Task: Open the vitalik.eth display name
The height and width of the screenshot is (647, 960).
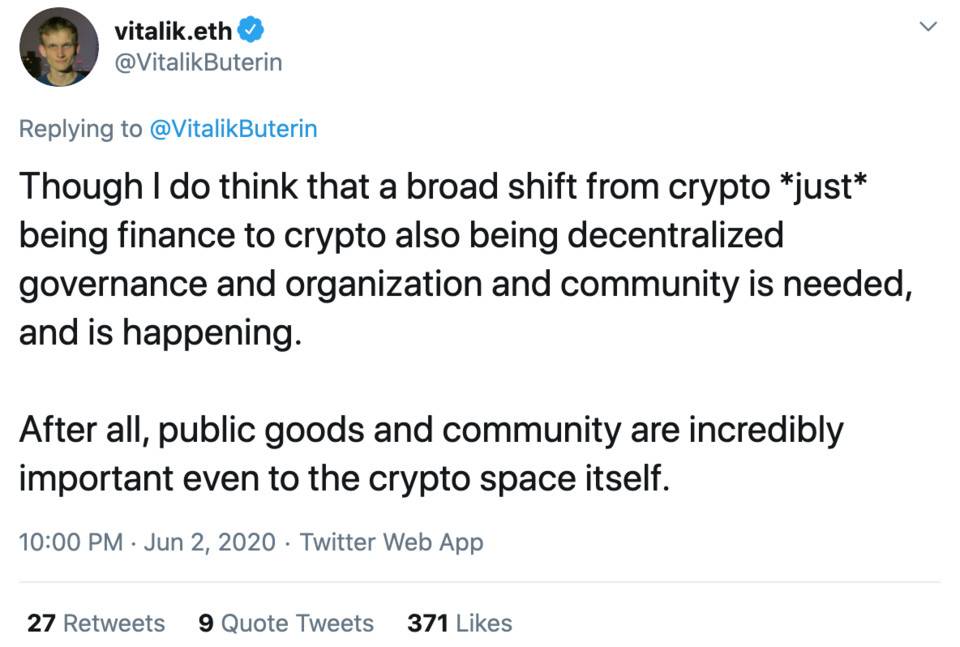Action: point(173,31)
